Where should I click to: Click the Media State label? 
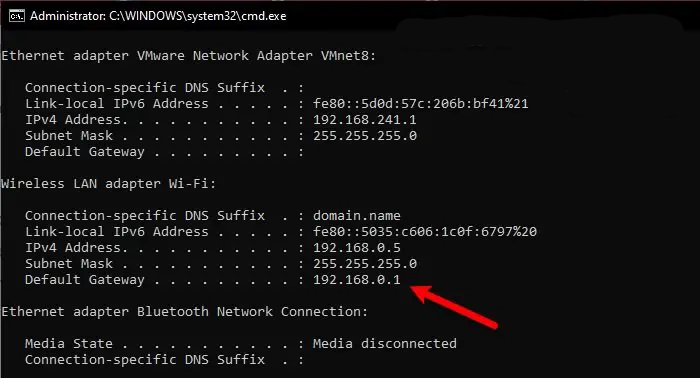tap(69, 344)
